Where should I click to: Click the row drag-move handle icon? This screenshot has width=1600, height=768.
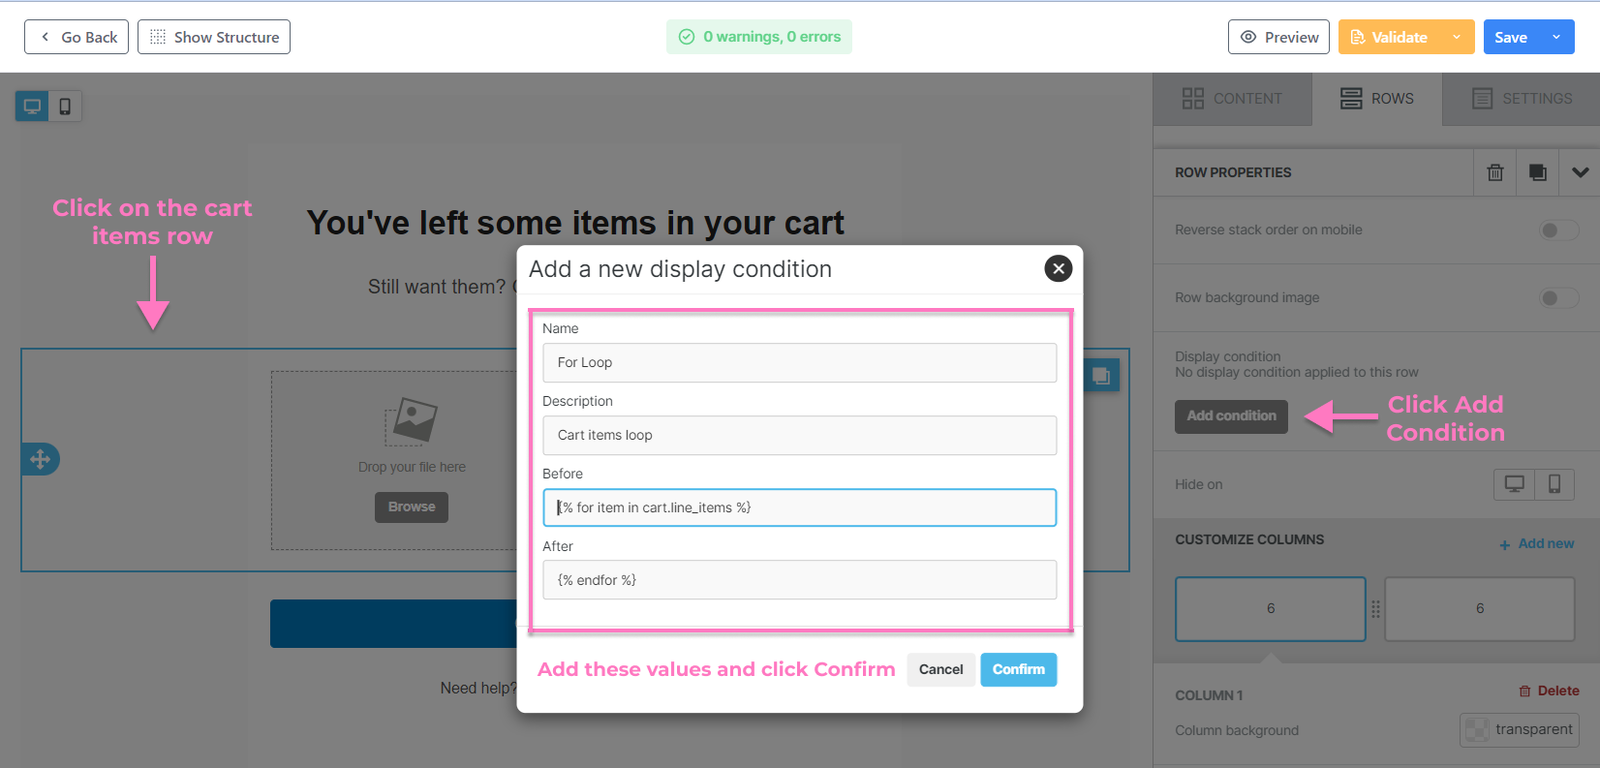click(x=40, y=459)
